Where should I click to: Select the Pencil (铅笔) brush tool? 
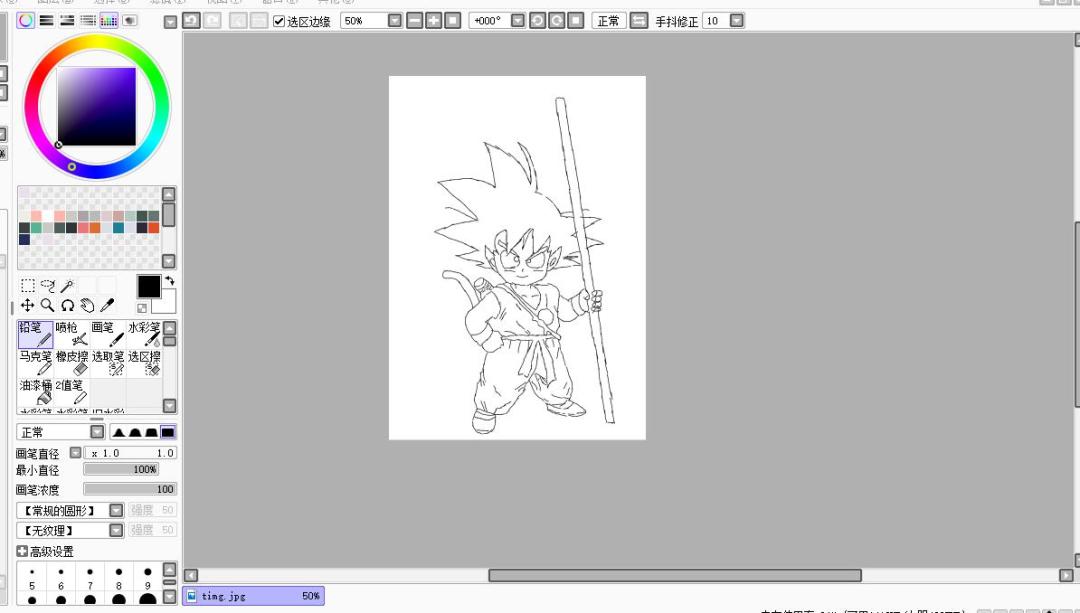35,334
